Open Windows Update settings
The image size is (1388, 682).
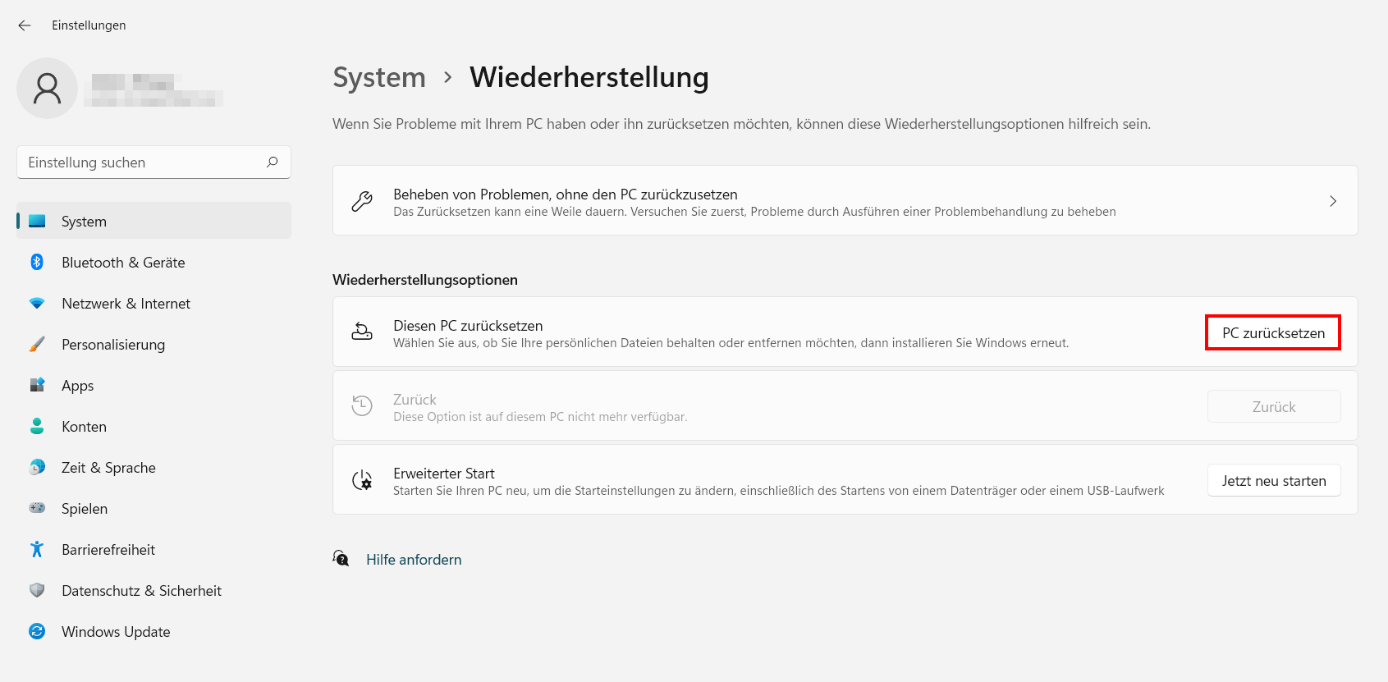point(154,631)
